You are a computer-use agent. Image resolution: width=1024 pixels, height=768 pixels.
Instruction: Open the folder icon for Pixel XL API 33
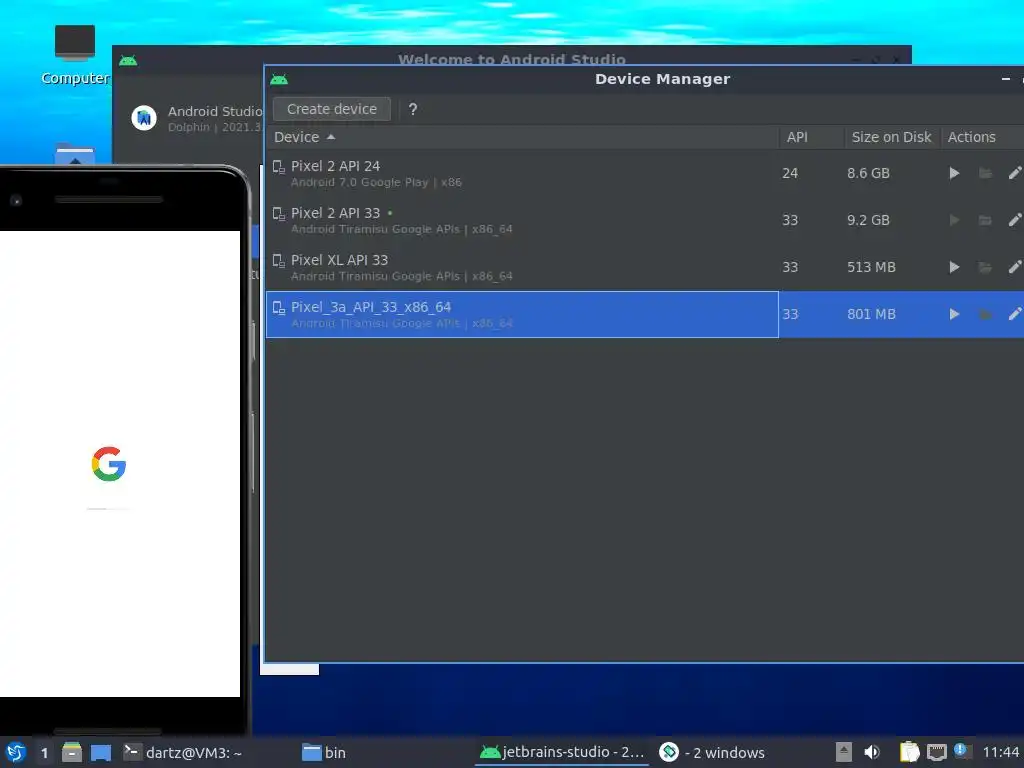point(985,267)
